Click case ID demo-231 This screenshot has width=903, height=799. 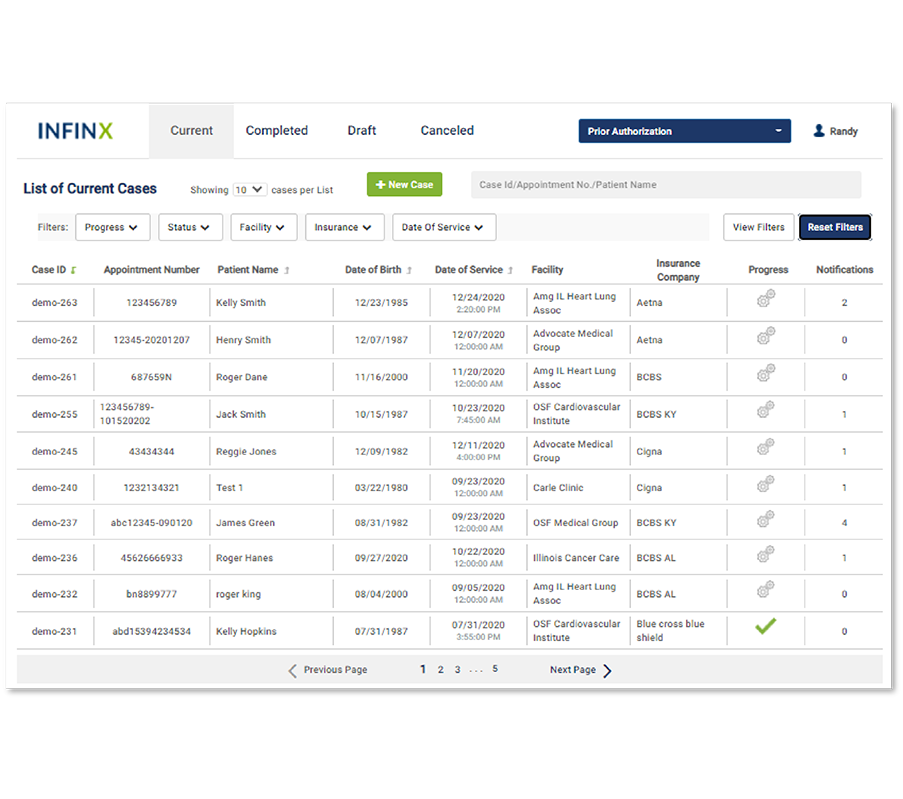[x=54, y=632]
